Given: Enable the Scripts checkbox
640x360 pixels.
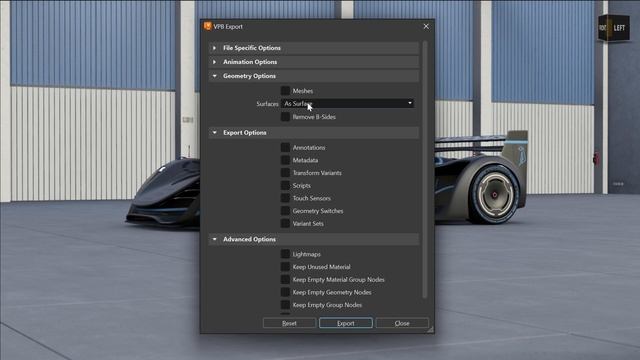Looking at the screenshot, I should [285, 185].
